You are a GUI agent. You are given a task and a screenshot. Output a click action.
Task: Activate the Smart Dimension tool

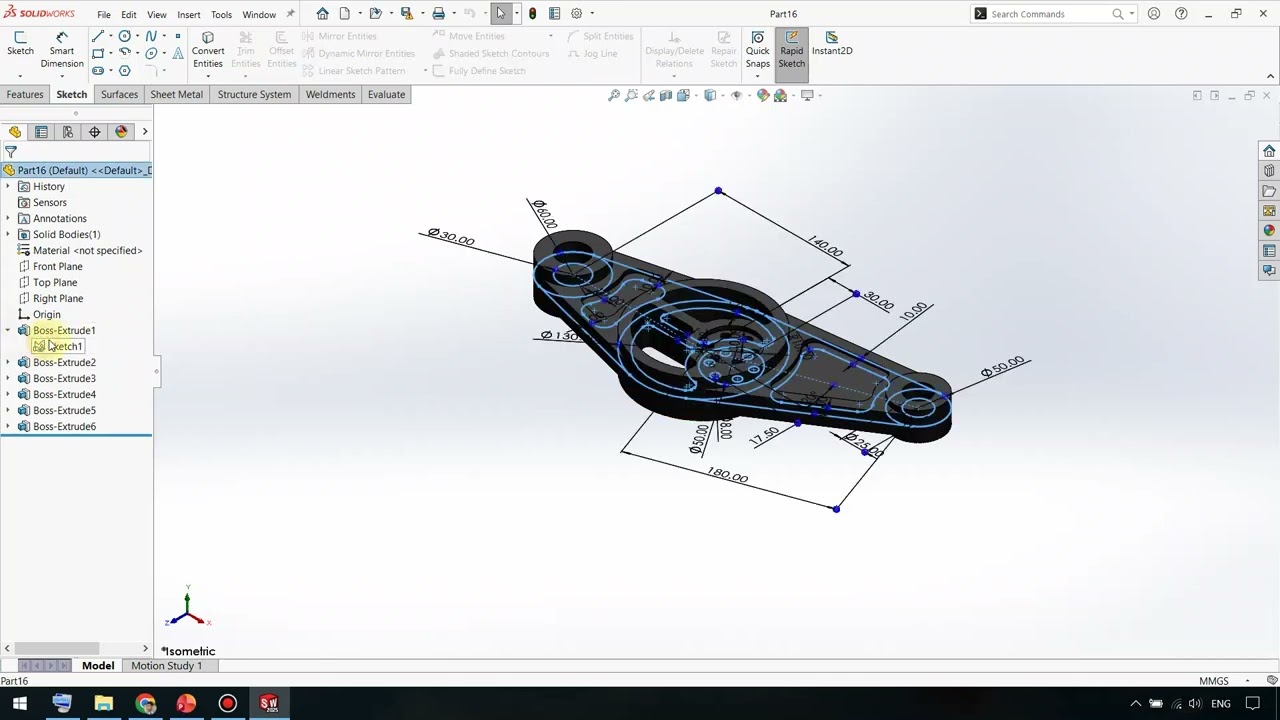(x=62, y=50)
